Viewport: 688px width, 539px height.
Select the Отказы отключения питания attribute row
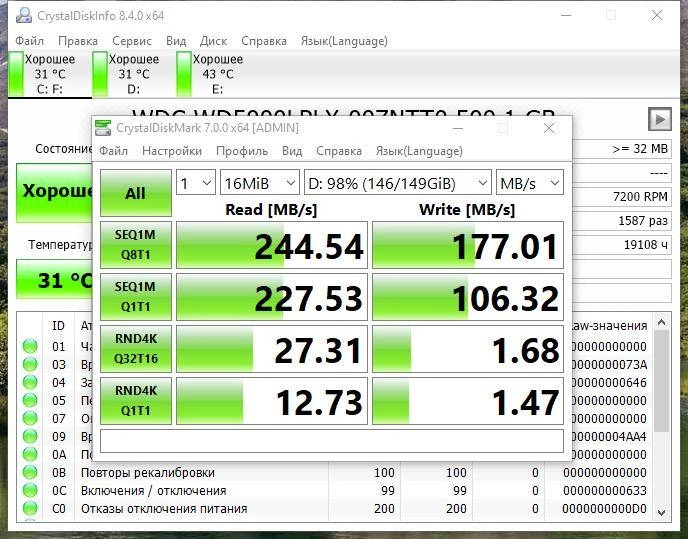point(335,508)
